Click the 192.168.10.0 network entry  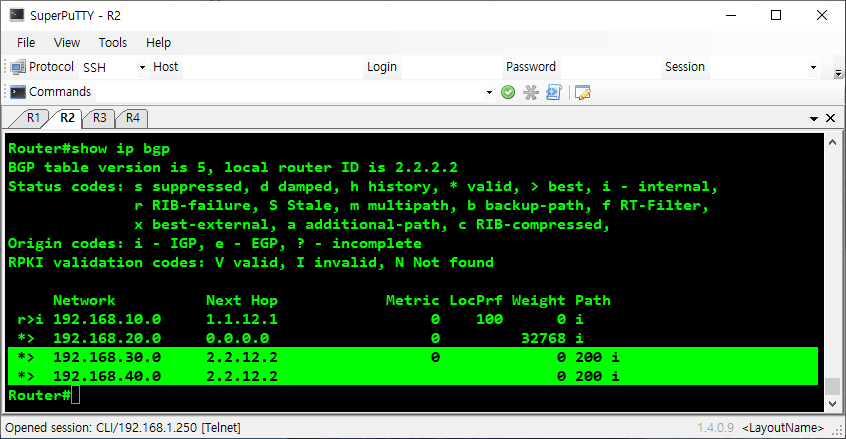[107, 319]
